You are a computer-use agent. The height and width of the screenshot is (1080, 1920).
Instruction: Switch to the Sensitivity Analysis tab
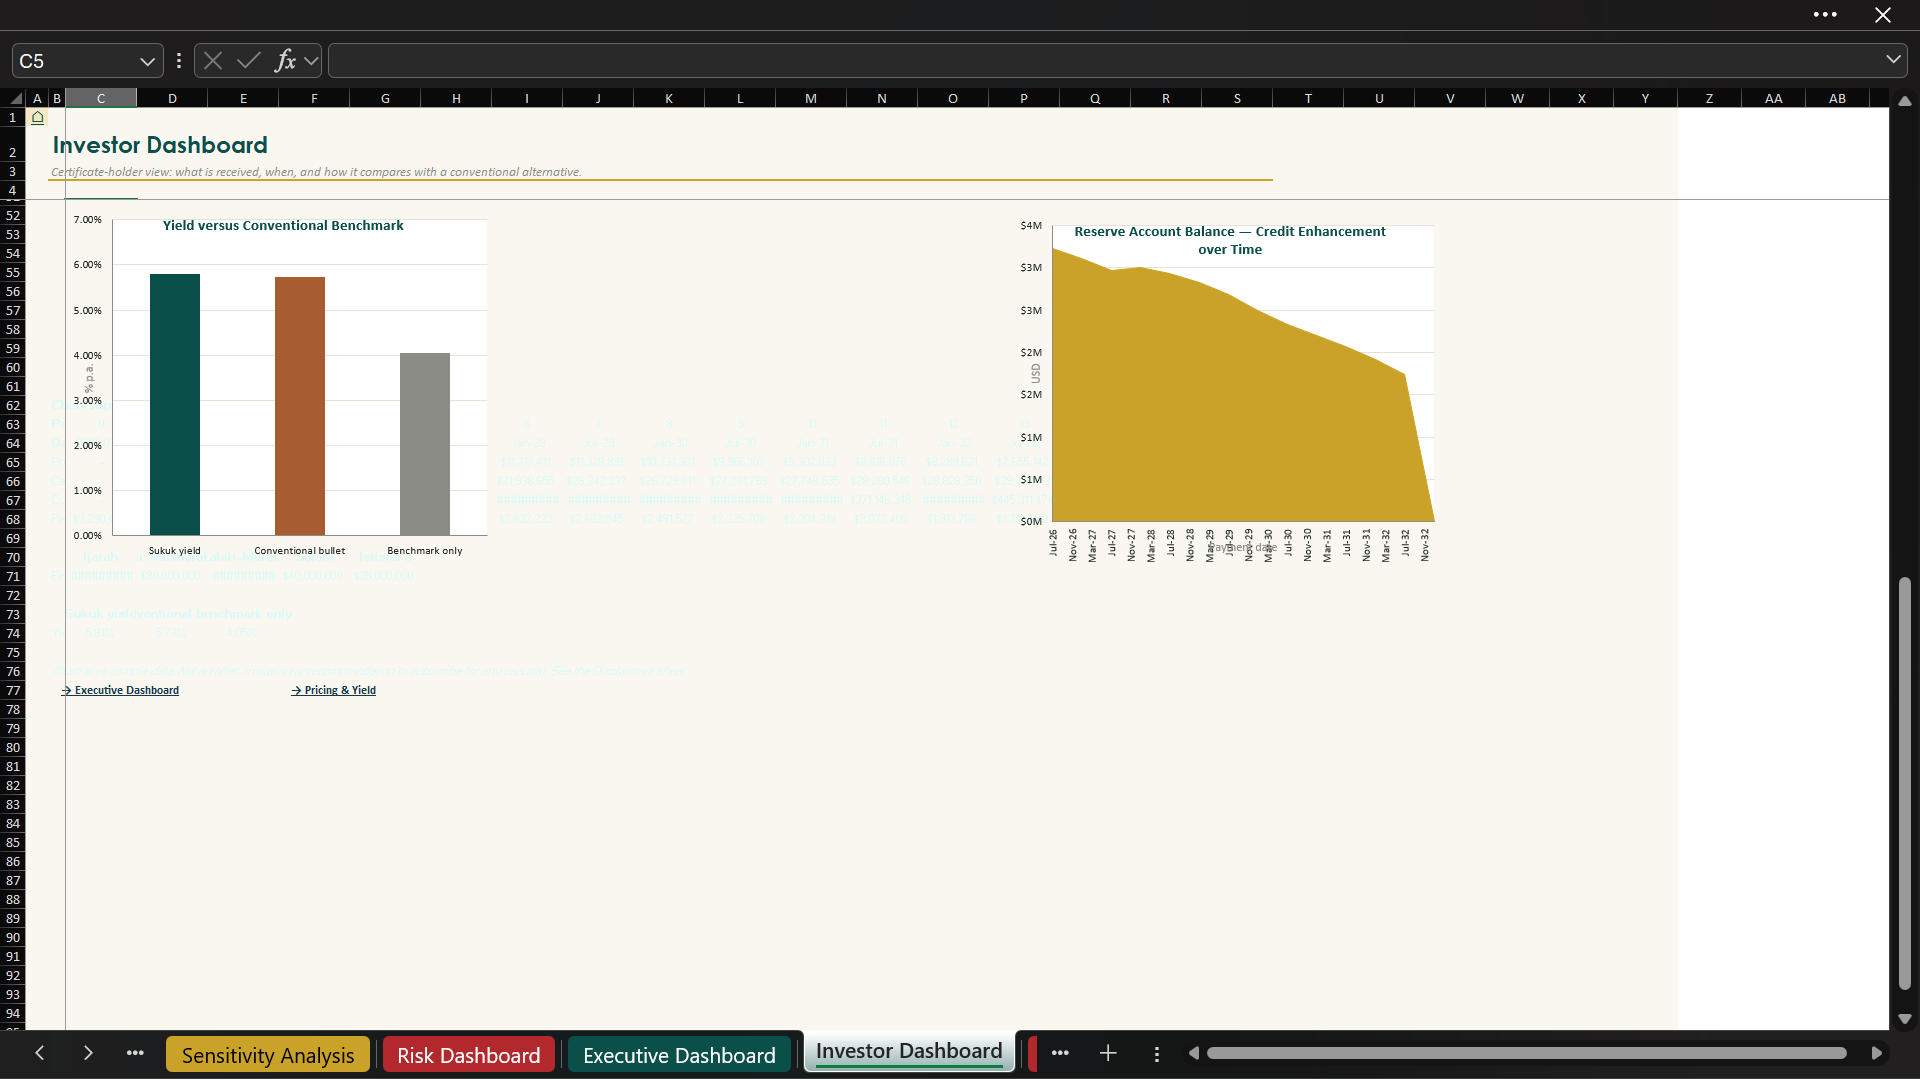point(268,1055)
